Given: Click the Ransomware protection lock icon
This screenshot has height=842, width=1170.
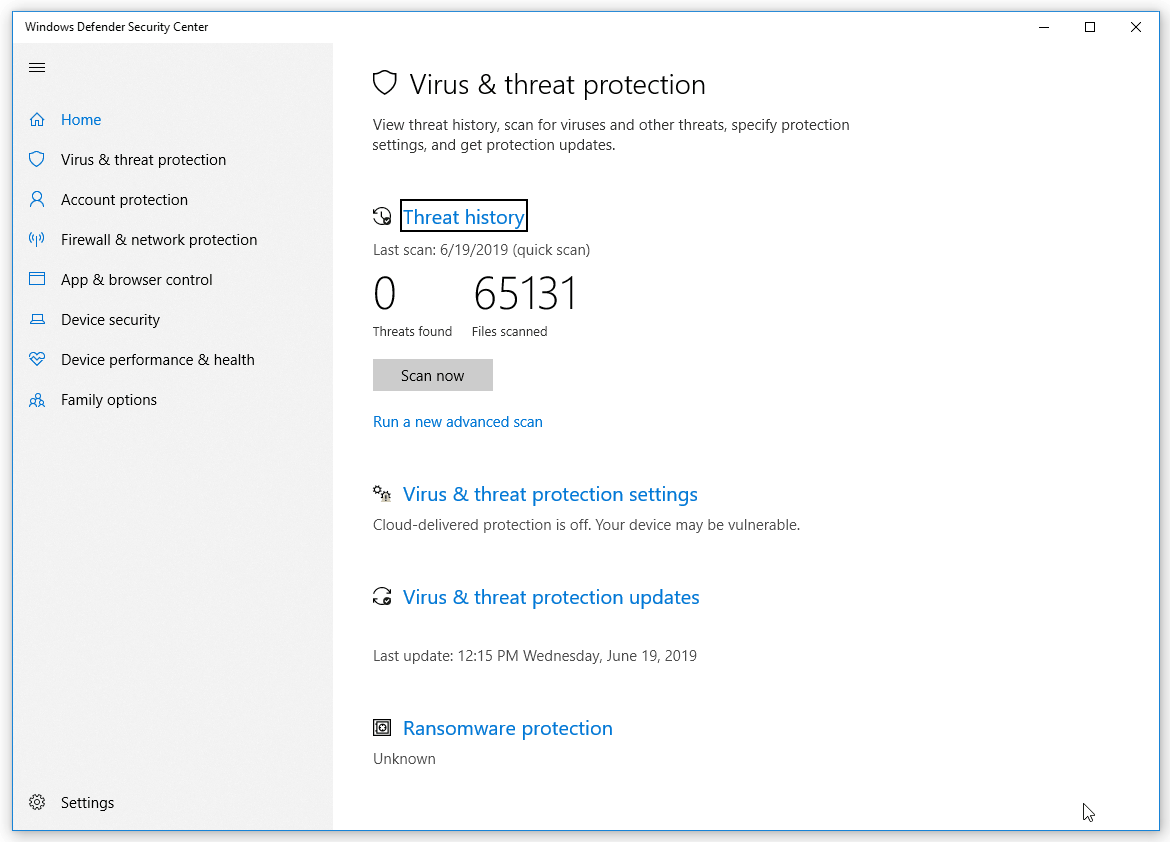Looking at the screenshot, I should pos(381,728).
